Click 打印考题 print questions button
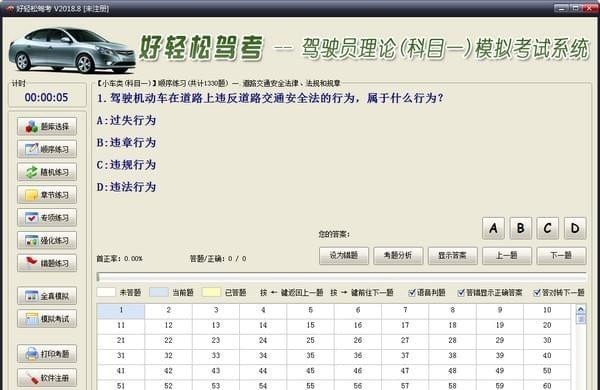This screenshot has width=600, height=390. (47, 354)
